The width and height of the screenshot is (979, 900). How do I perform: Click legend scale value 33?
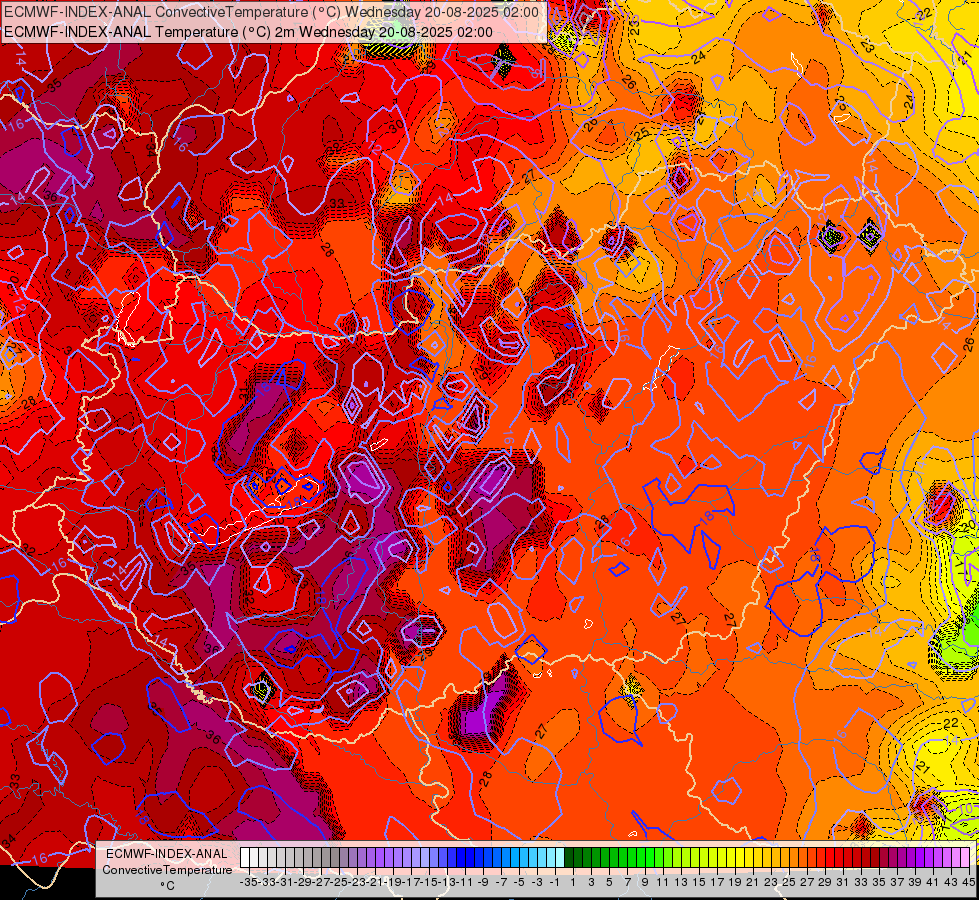coord(861,882)
